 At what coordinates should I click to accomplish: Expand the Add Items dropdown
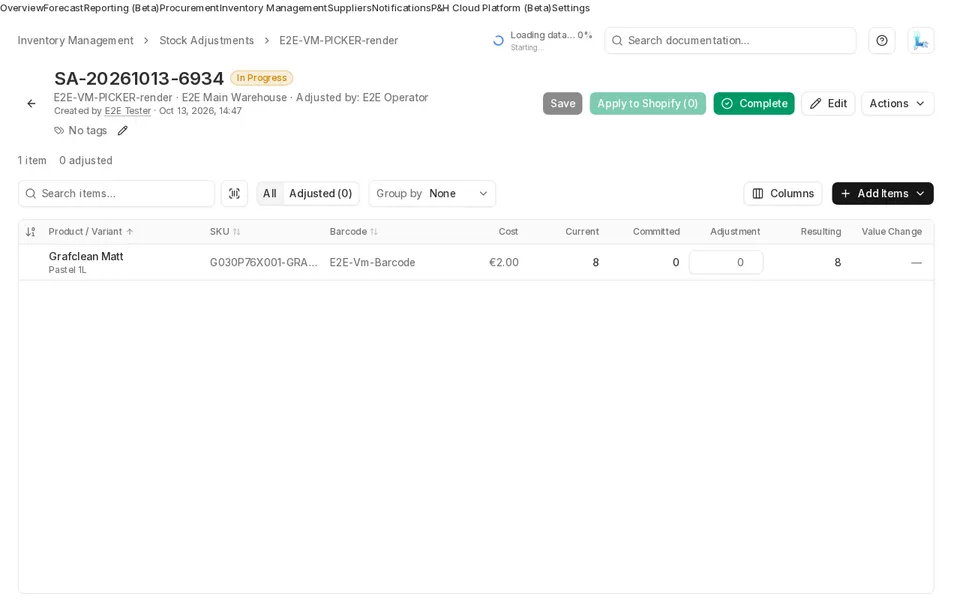click(x=882, y=193)
